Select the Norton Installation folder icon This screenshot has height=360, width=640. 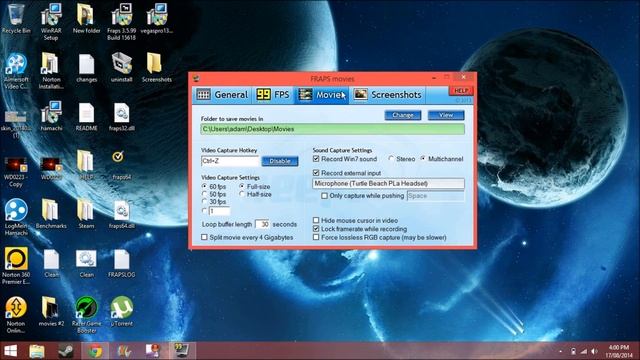(51, 71)
